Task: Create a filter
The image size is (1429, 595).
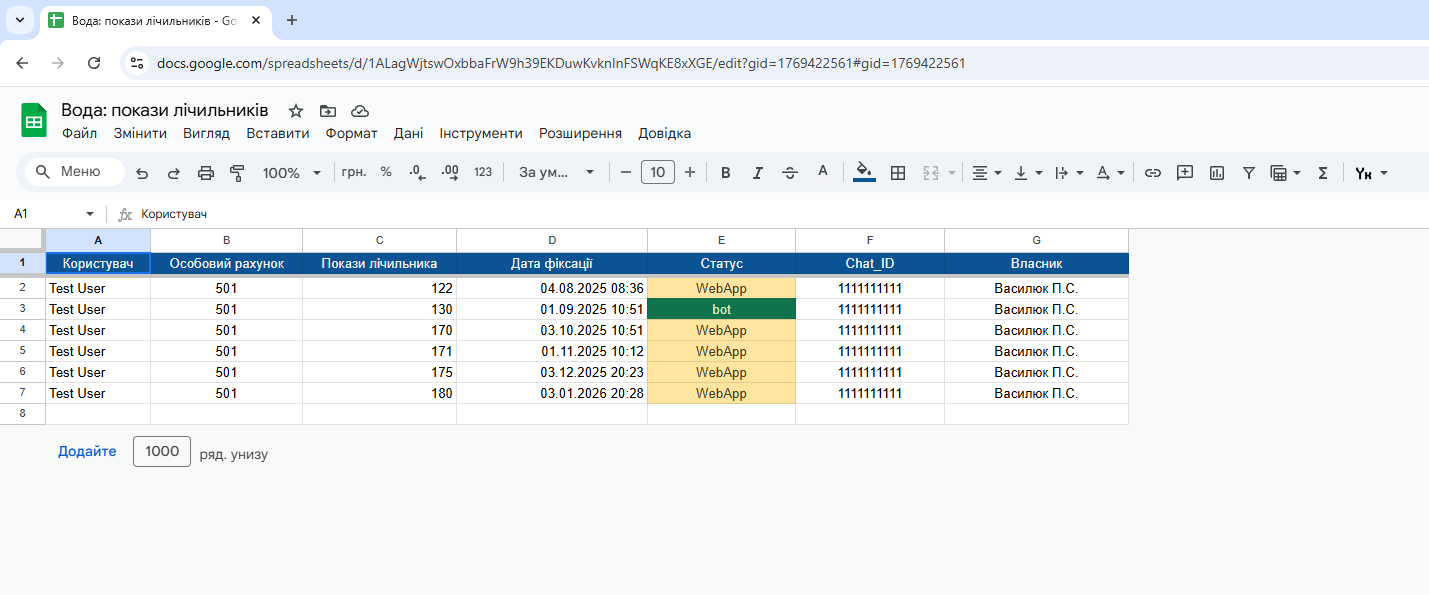Action: click(1248, 172)
